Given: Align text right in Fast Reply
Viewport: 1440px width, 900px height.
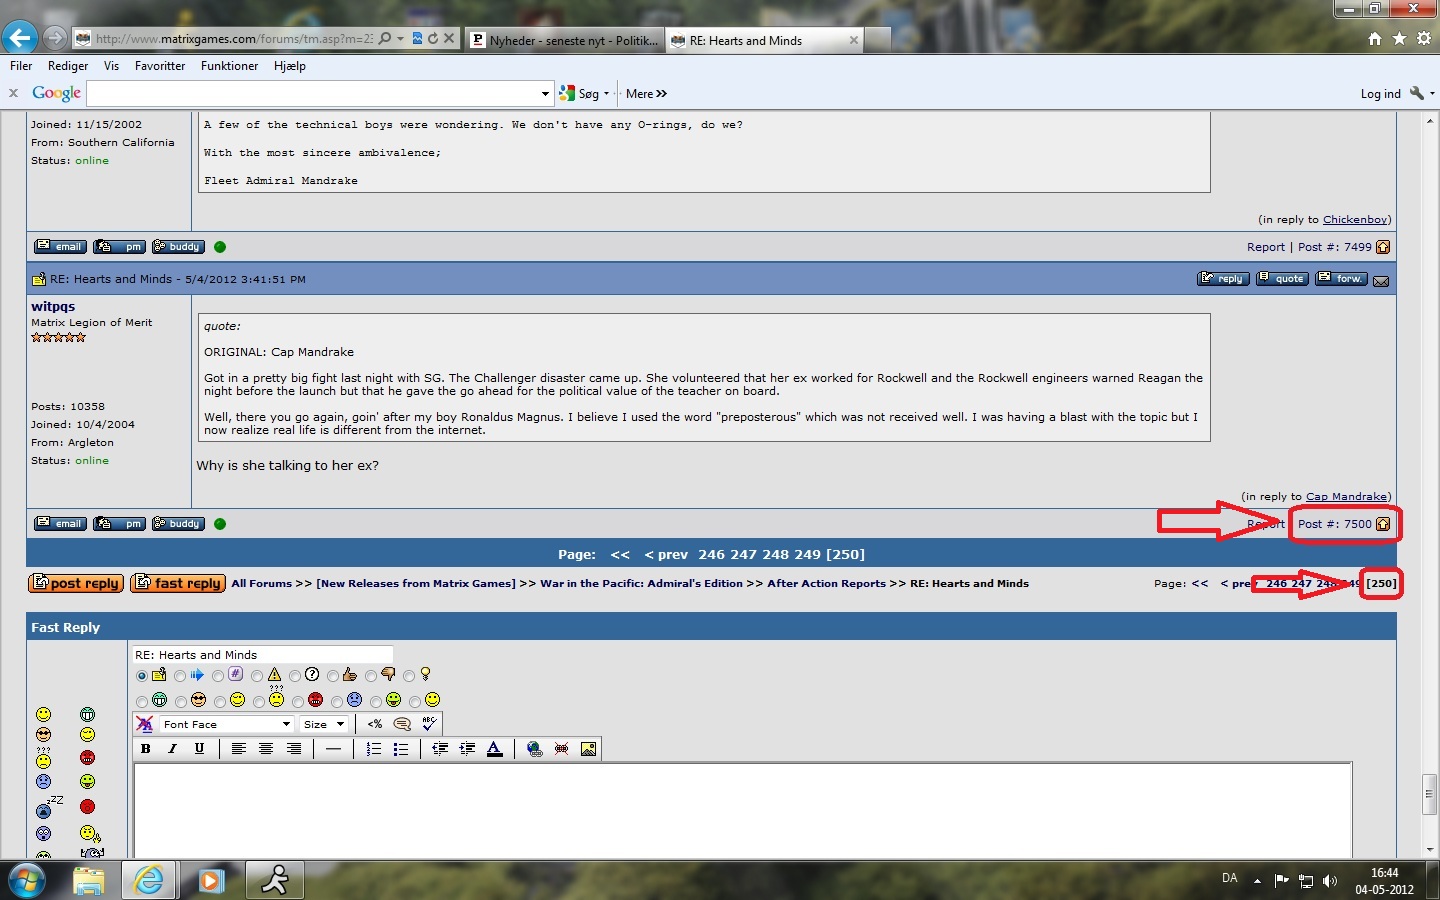Looking at the screenshot, I should tap(294, 748).
